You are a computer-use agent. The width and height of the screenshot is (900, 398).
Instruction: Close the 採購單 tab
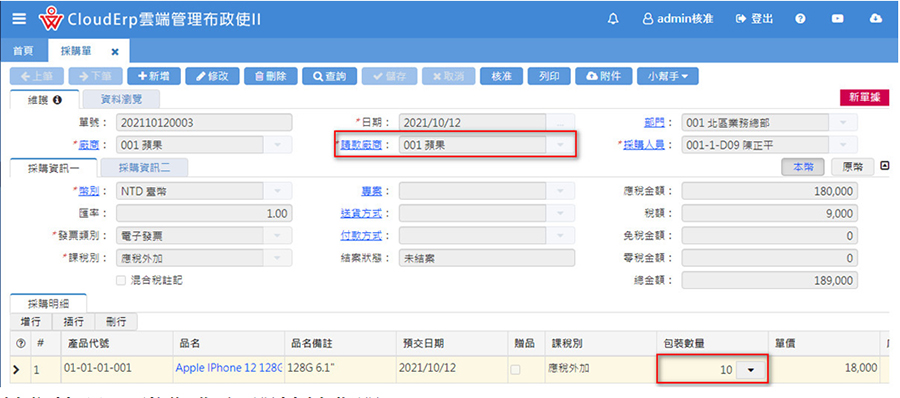tap(115, 52)
